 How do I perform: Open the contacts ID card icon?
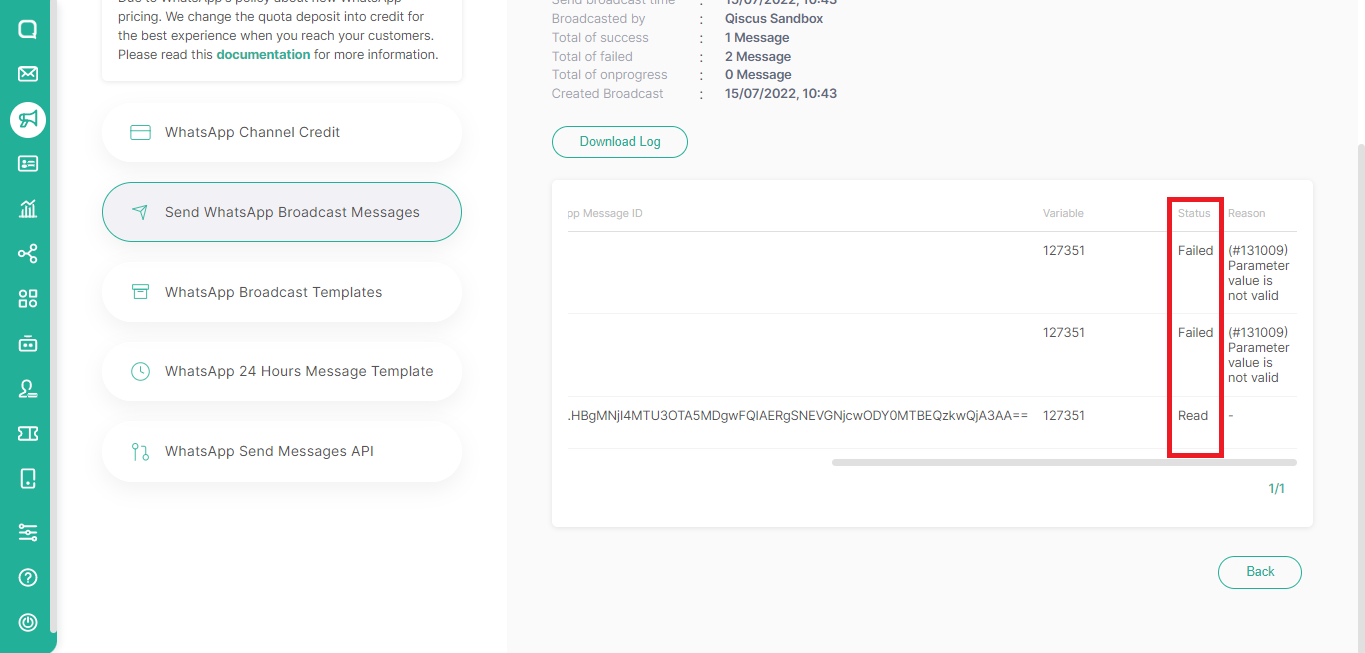(x=27, y=163)
